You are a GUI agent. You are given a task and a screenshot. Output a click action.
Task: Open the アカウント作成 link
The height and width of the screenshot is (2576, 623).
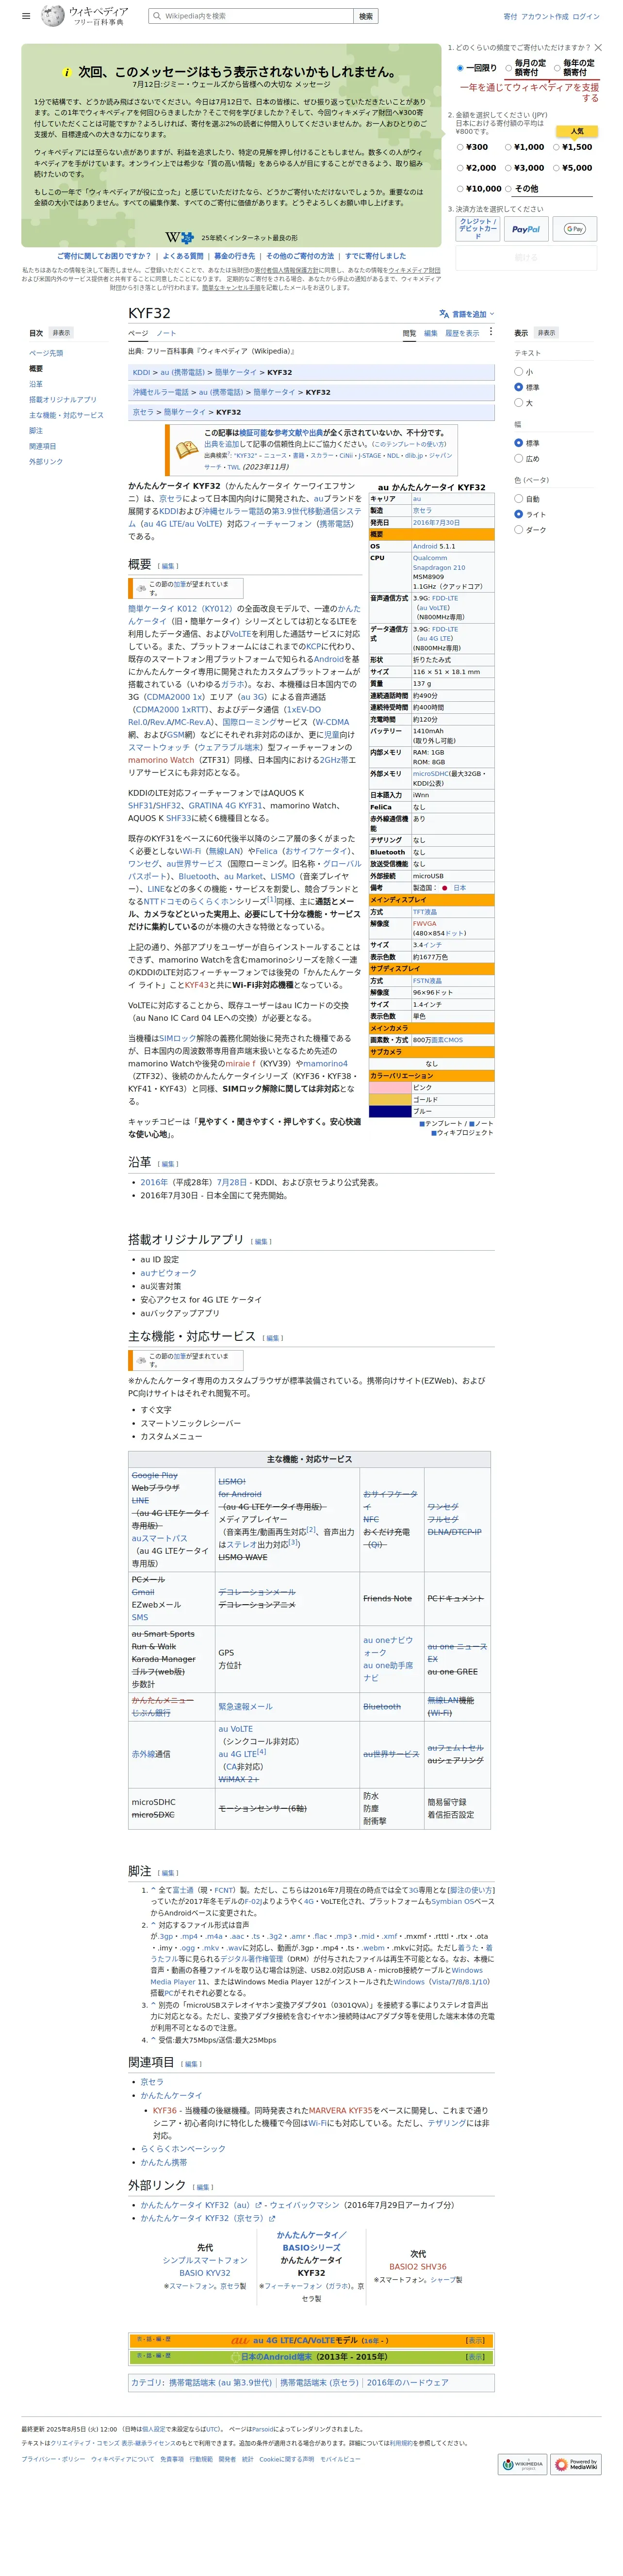(544, 16)
